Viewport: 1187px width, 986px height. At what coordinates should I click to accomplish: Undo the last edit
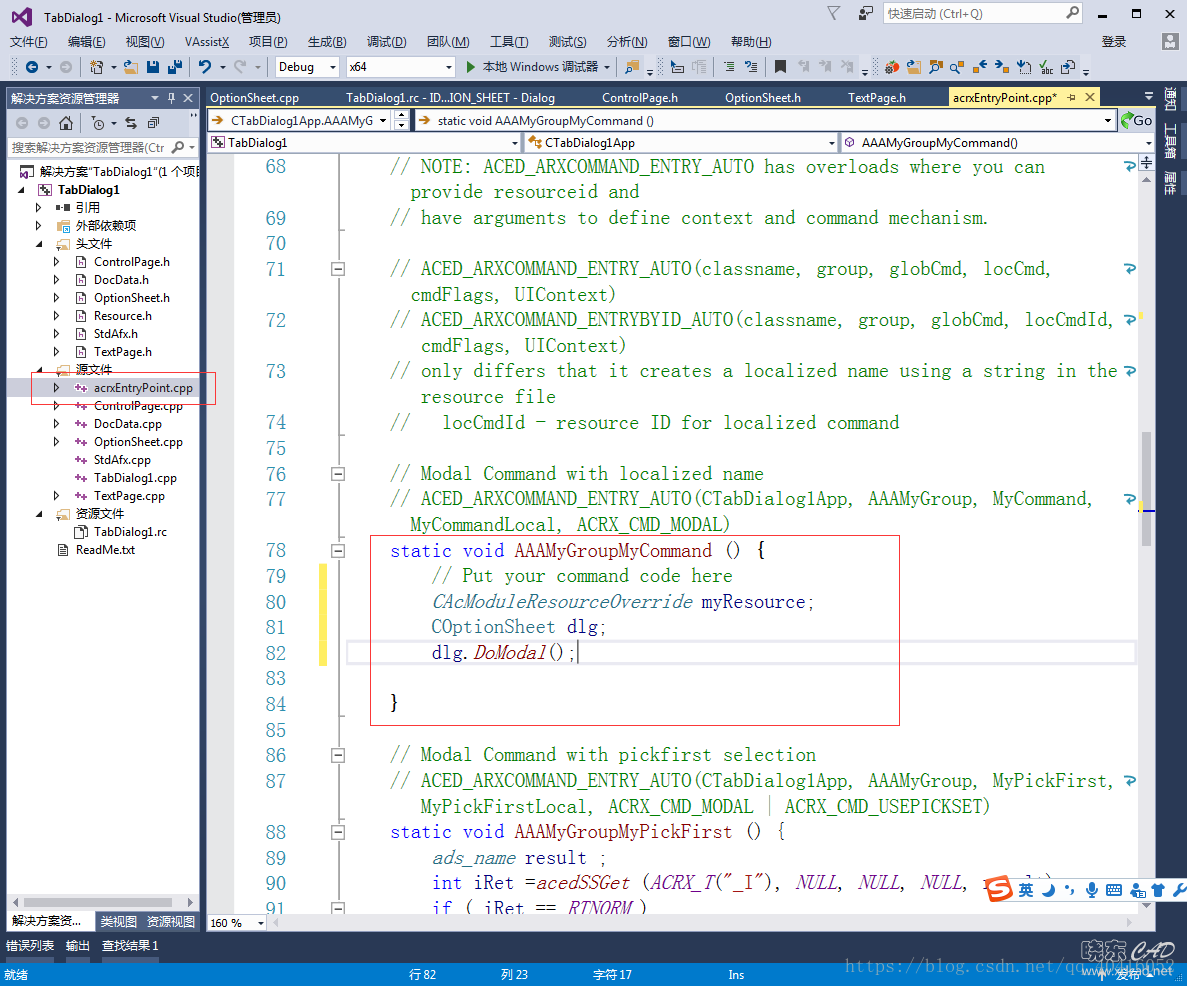[205, 67]
